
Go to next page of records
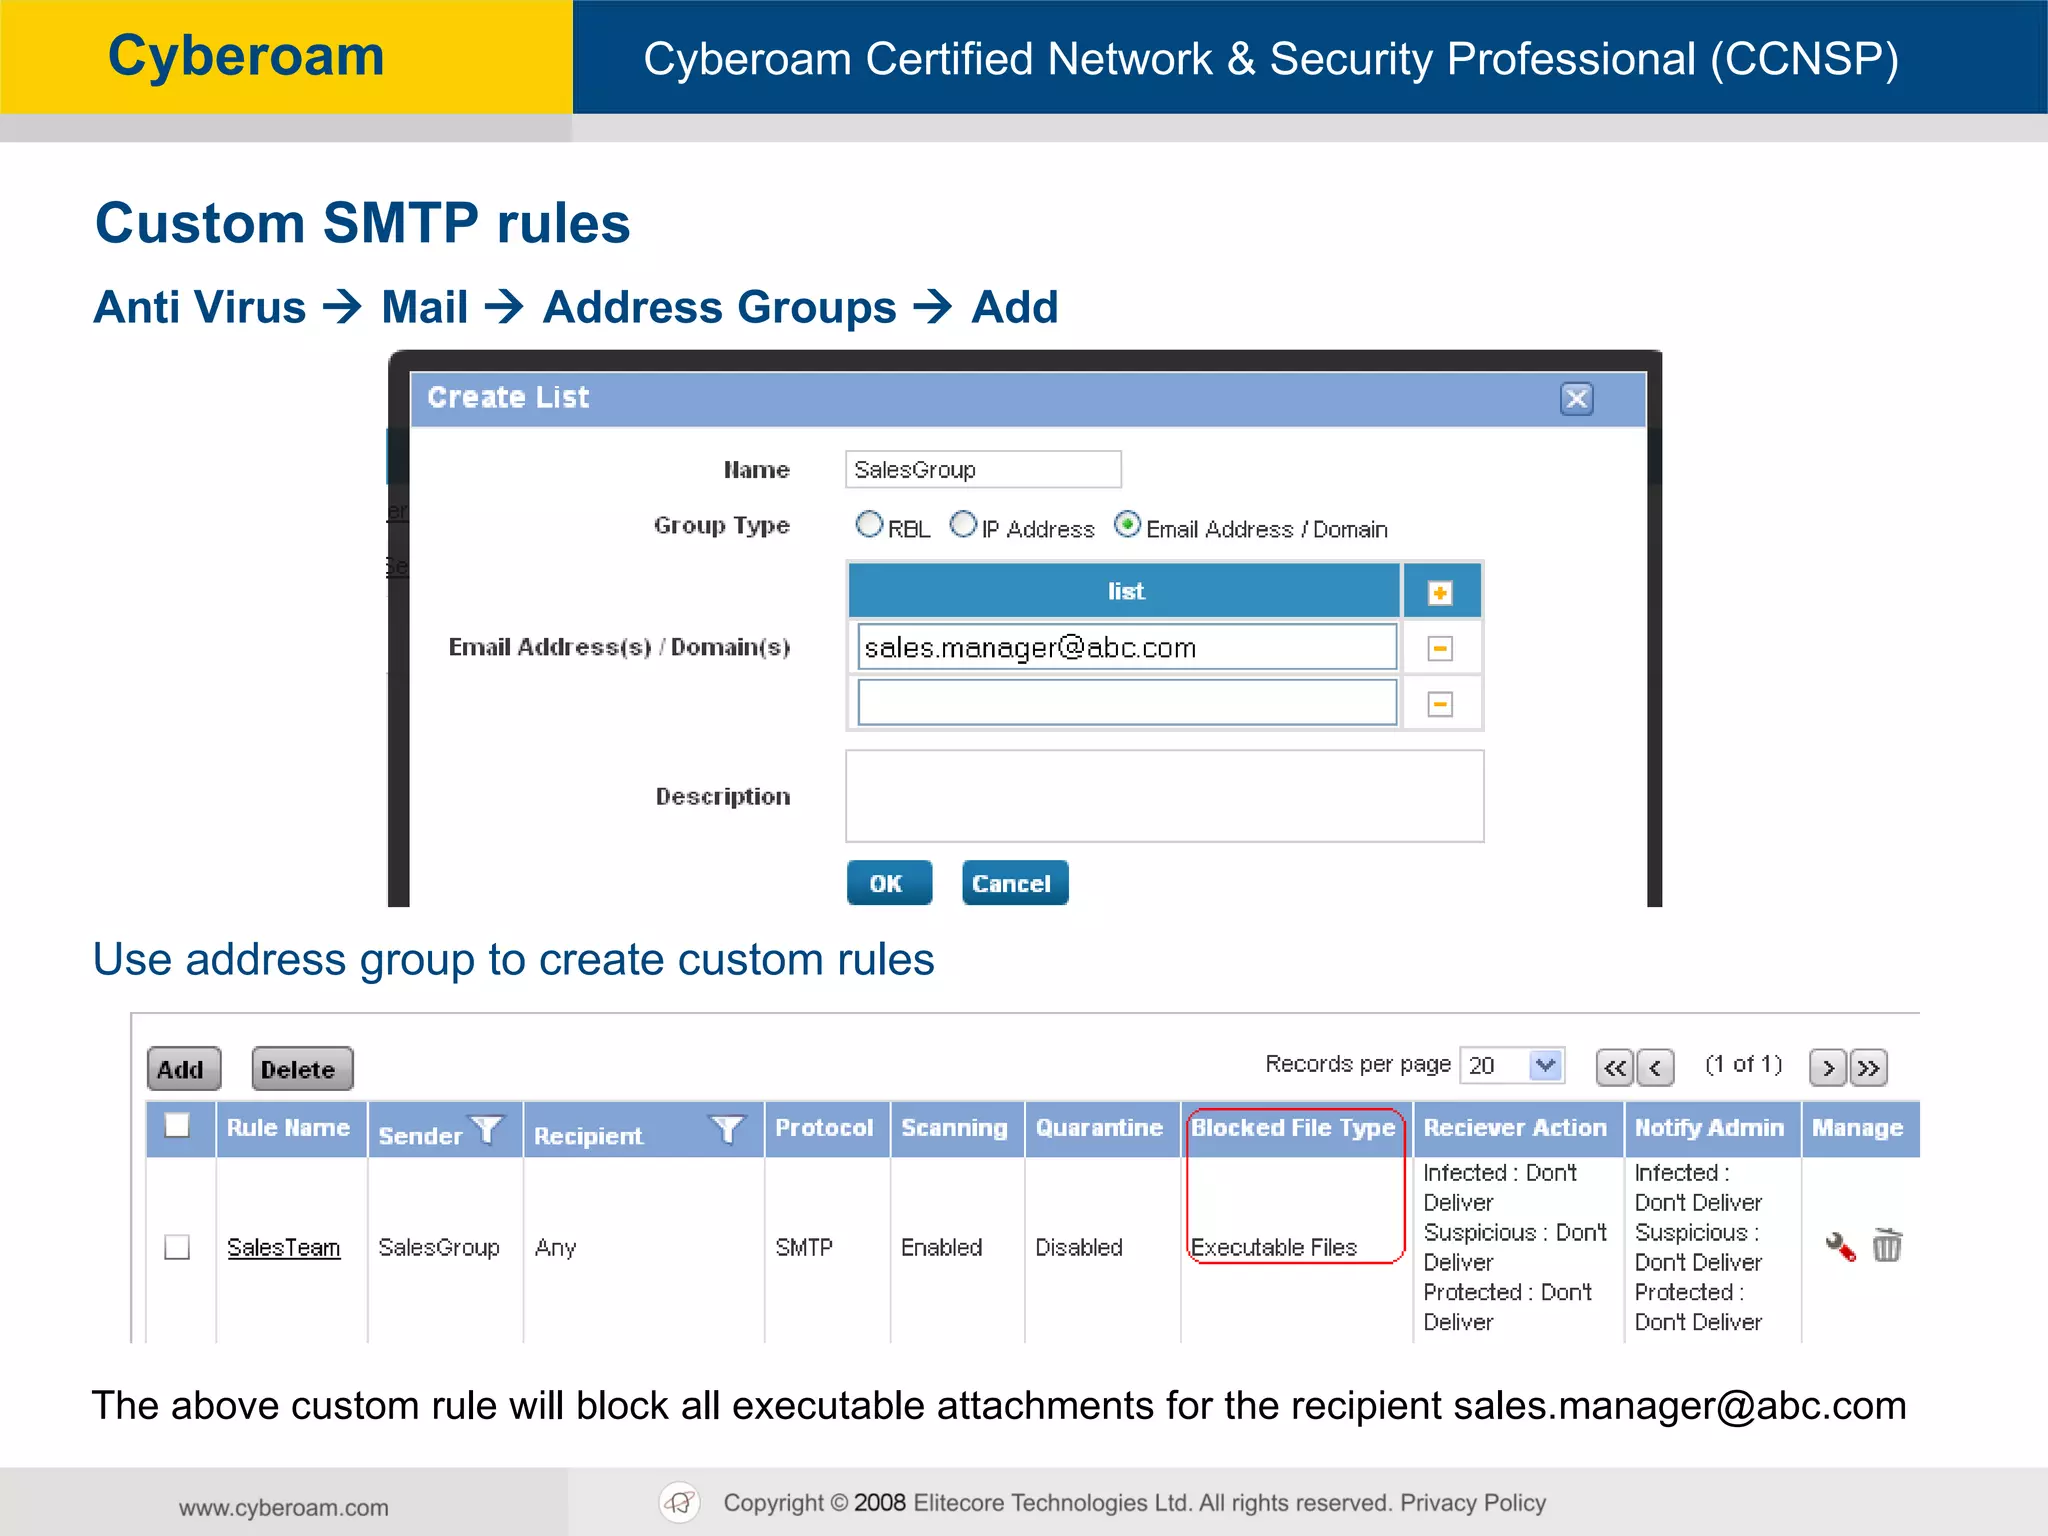click(1828, 1067)
